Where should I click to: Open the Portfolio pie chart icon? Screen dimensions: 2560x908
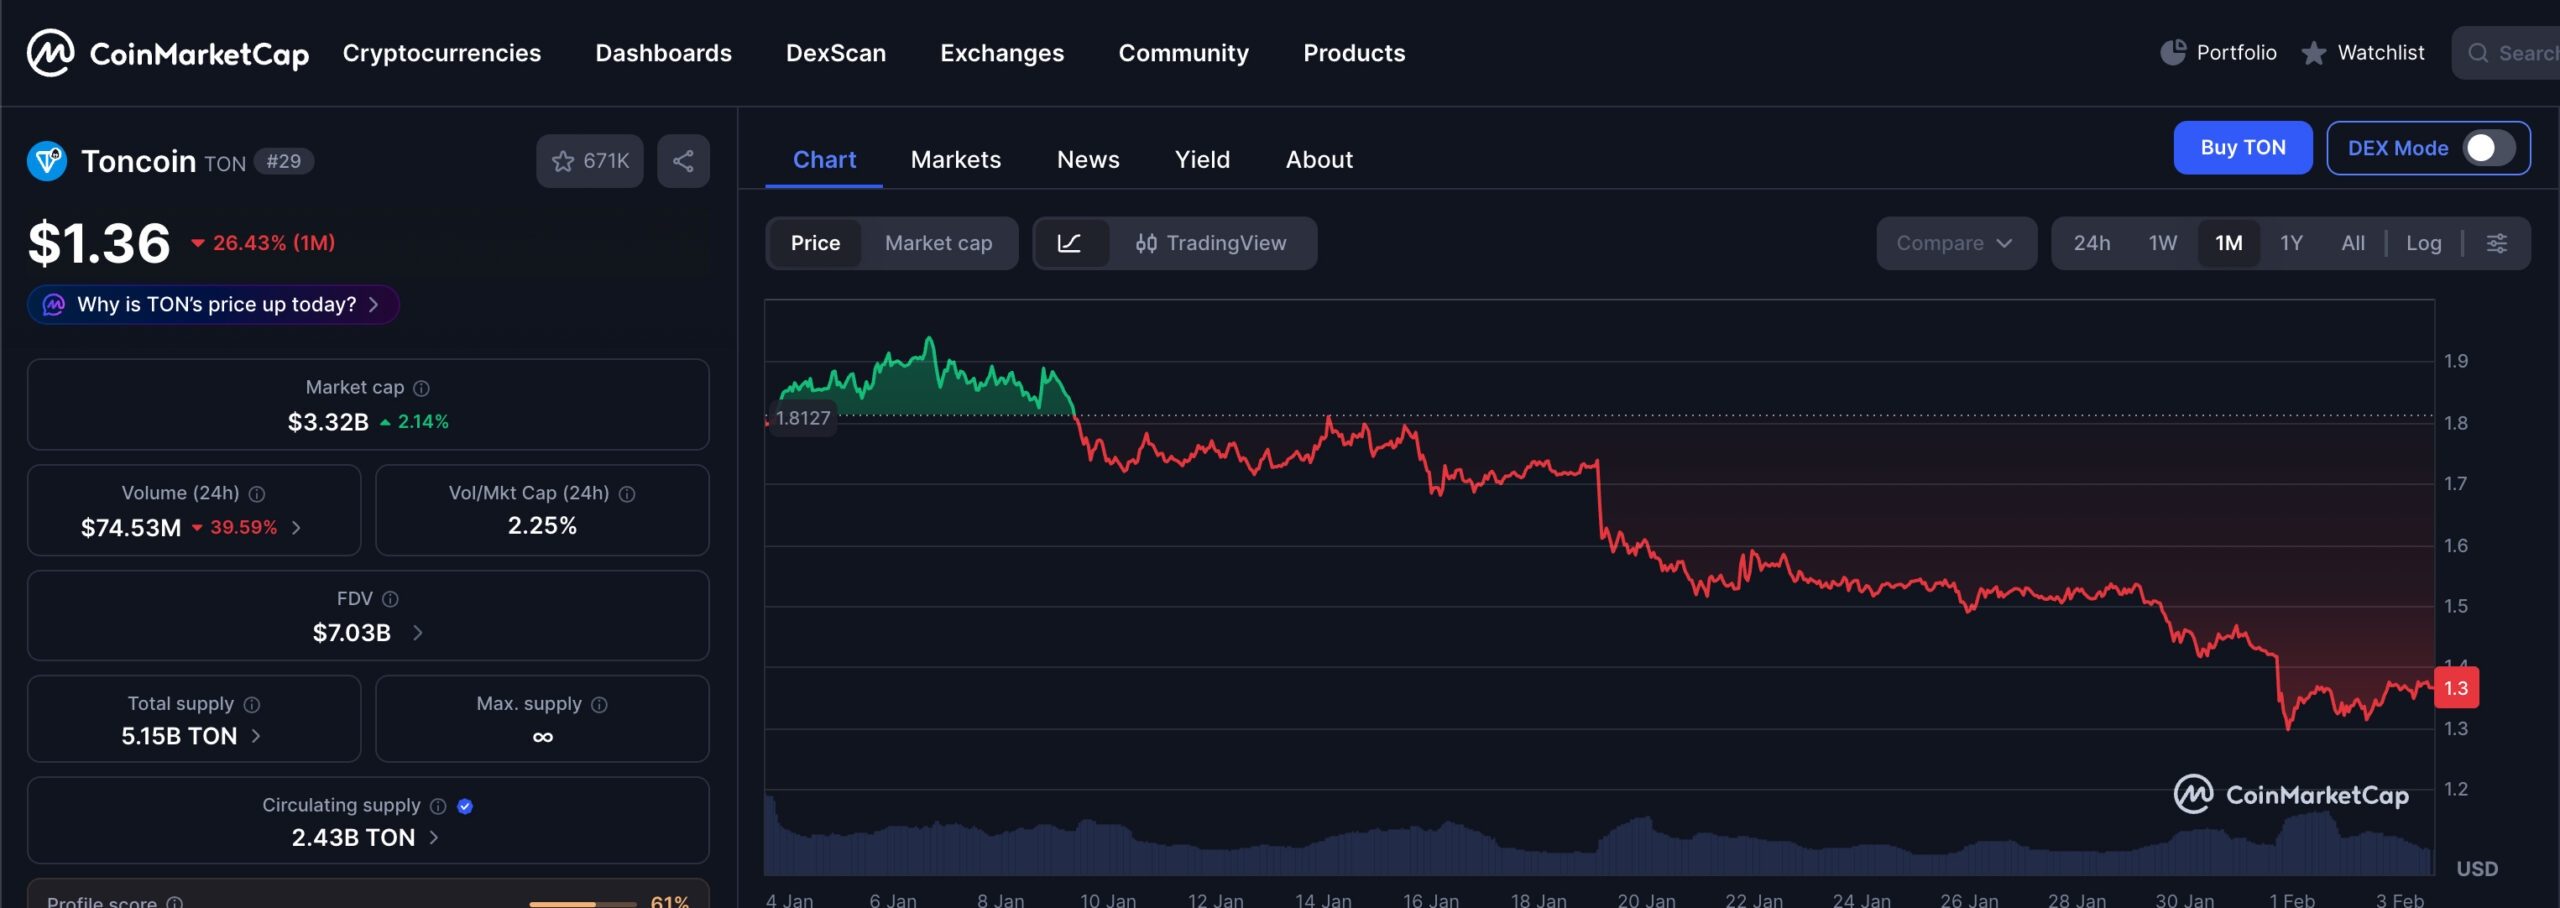pyautogui.click(x=2173, y=52)
